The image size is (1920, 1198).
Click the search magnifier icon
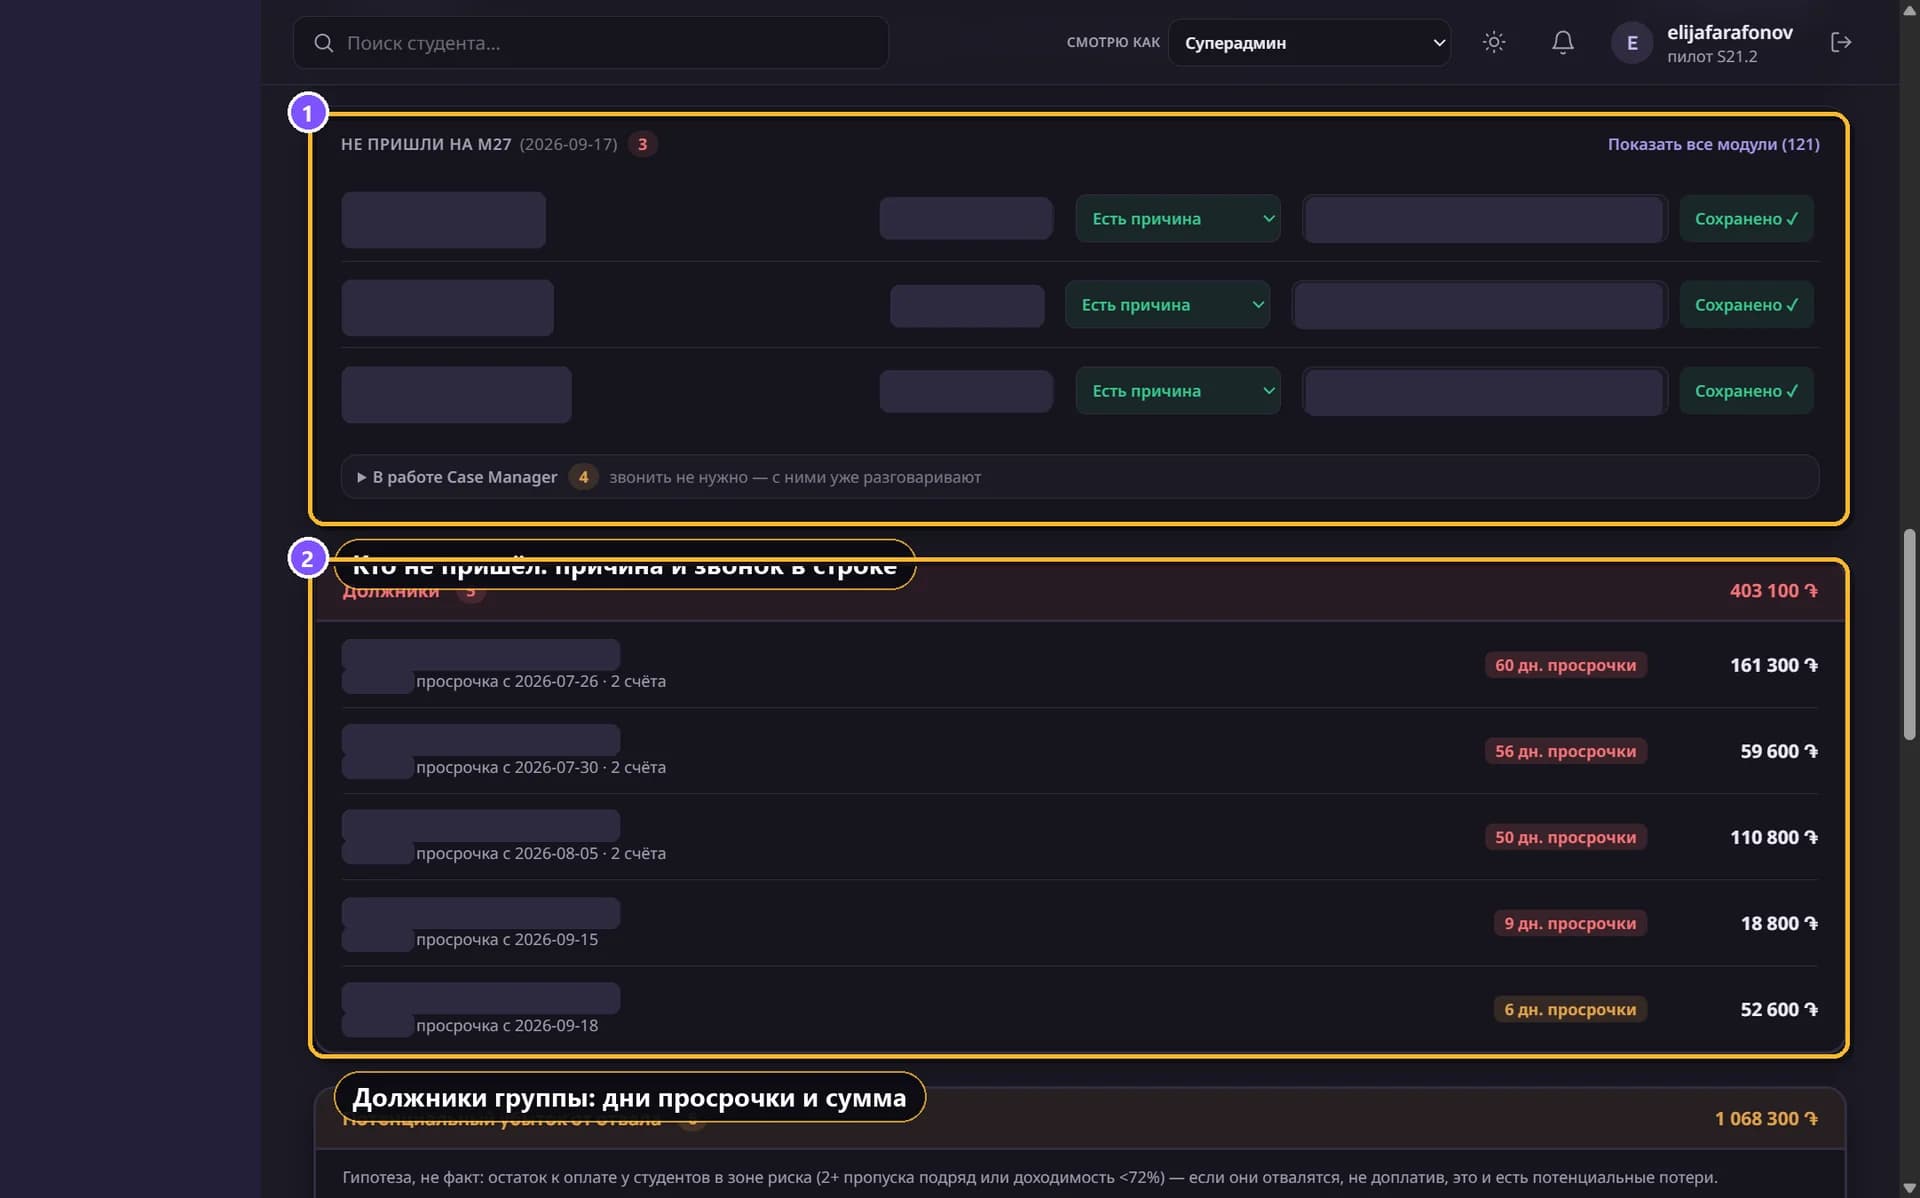[x=323, y=43]
